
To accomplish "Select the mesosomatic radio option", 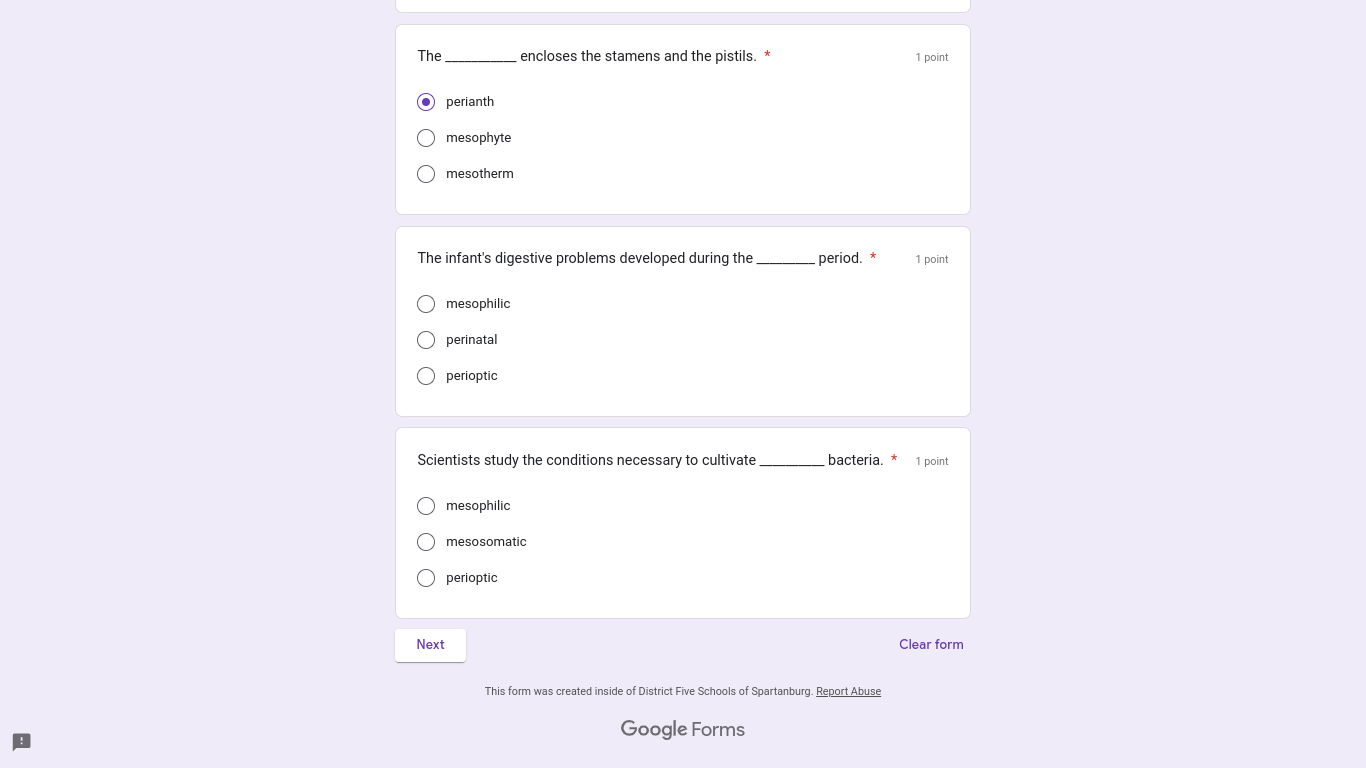I will 426,542.
